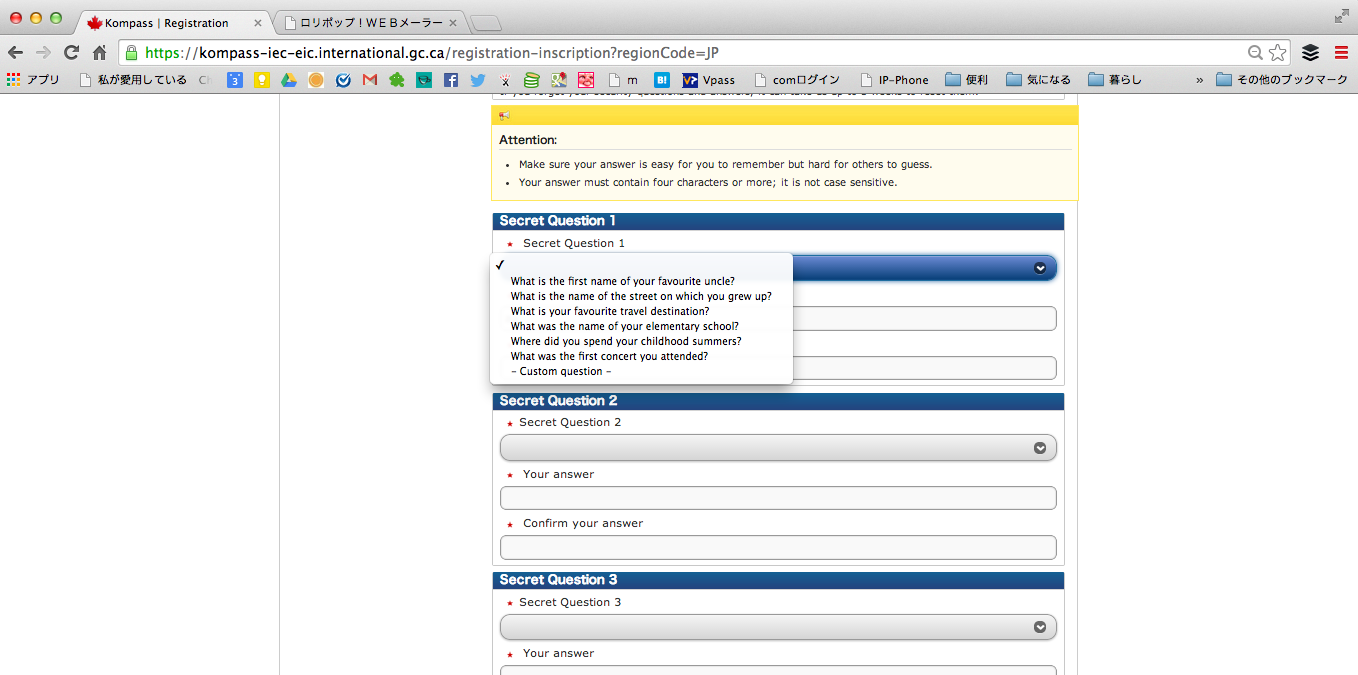Click the home button in the toolbar

click(x=99, y=53)
